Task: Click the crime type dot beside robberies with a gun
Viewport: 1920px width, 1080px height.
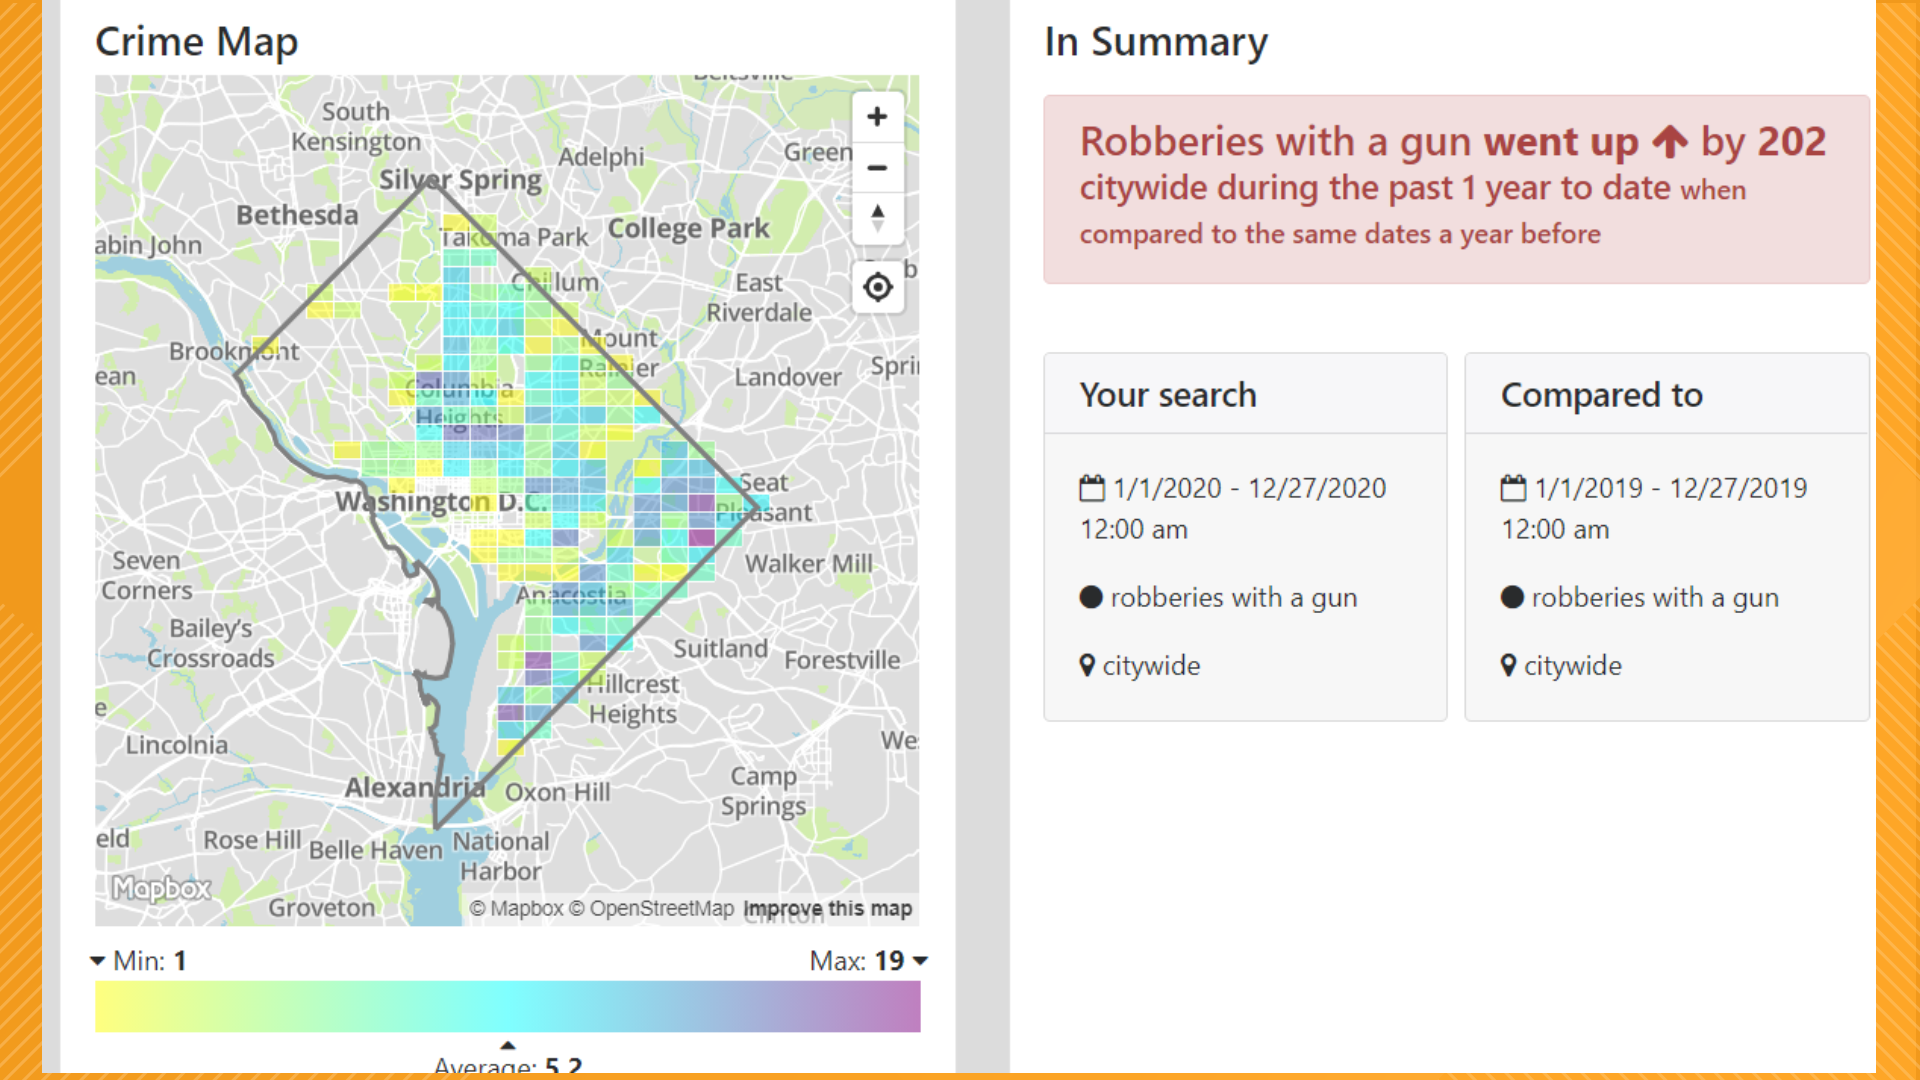Action: [x=1089, y=597]
